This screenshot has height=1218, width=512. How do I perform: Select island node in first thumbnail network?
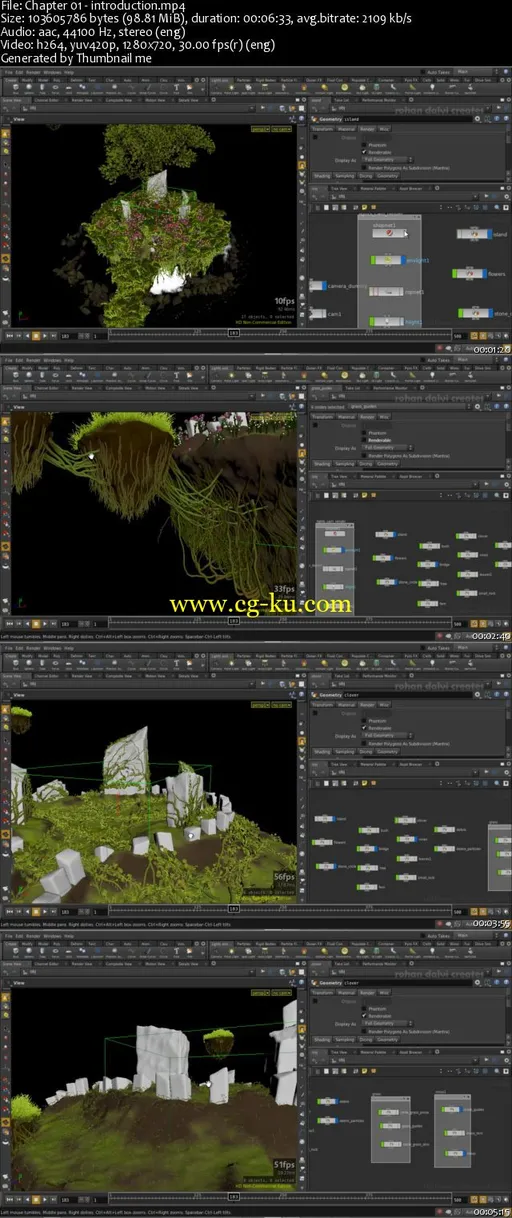coord(475,234)
